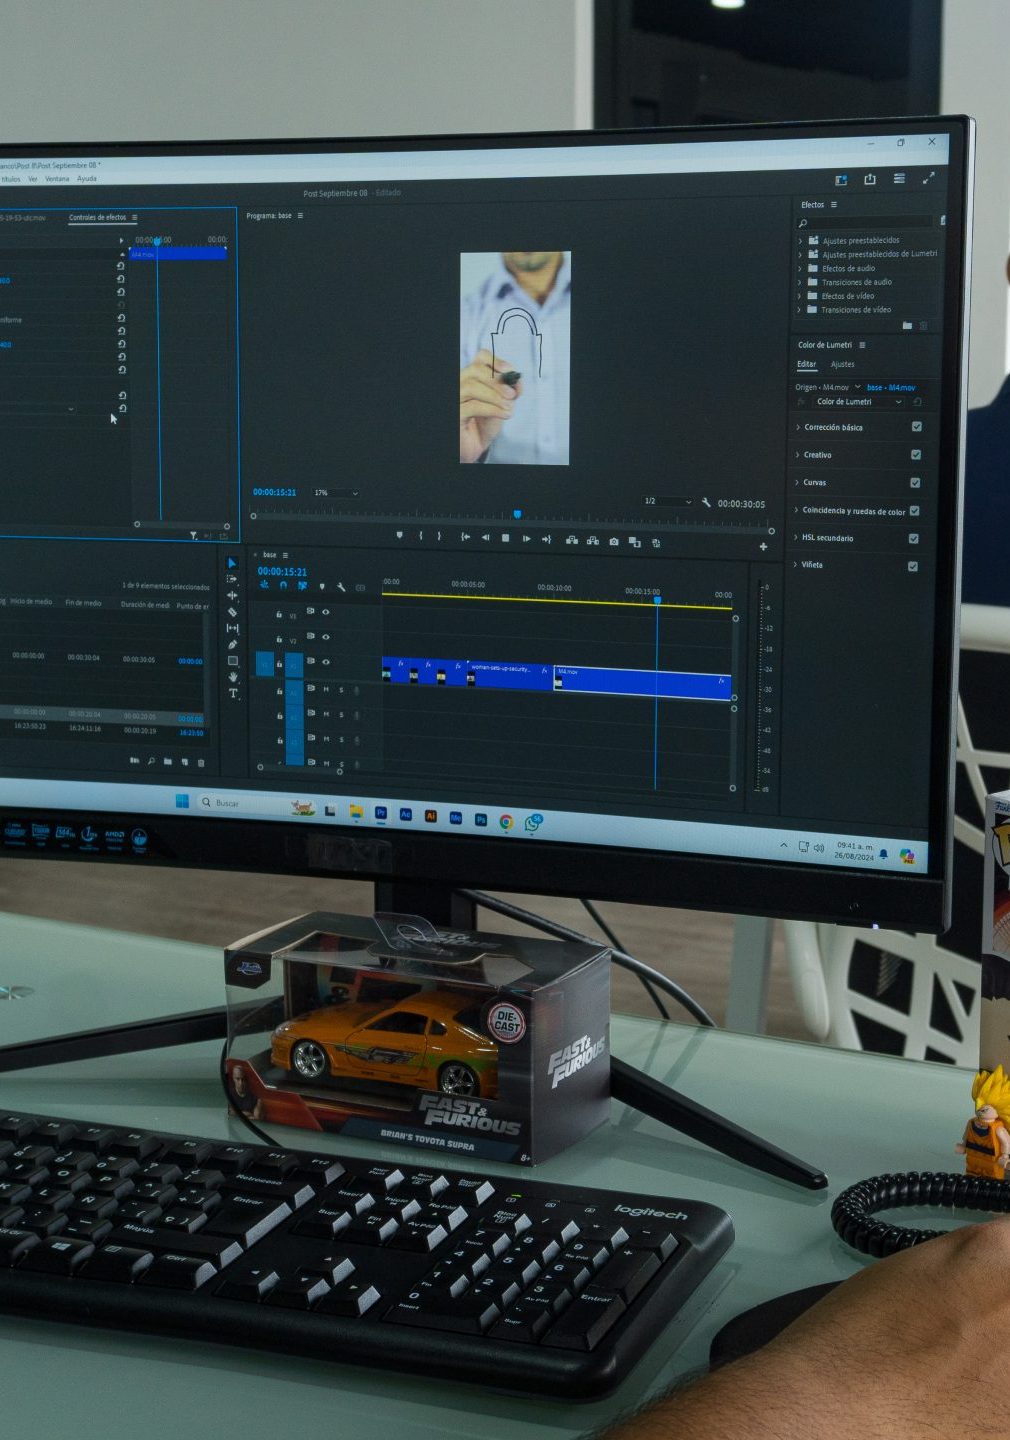Disable Corrección básica checkbox
Screen dimensions: 1010x1440
[x=916, y=426]
